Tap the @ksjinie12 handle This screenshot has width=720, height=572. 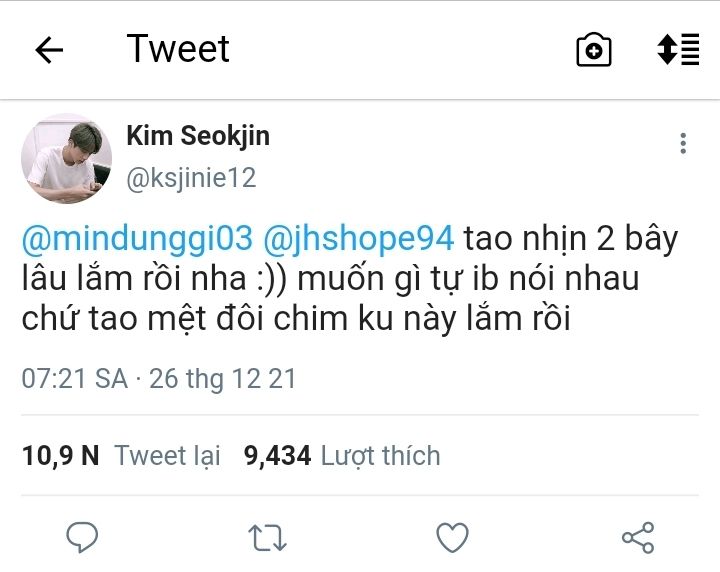tap(191, 178)
